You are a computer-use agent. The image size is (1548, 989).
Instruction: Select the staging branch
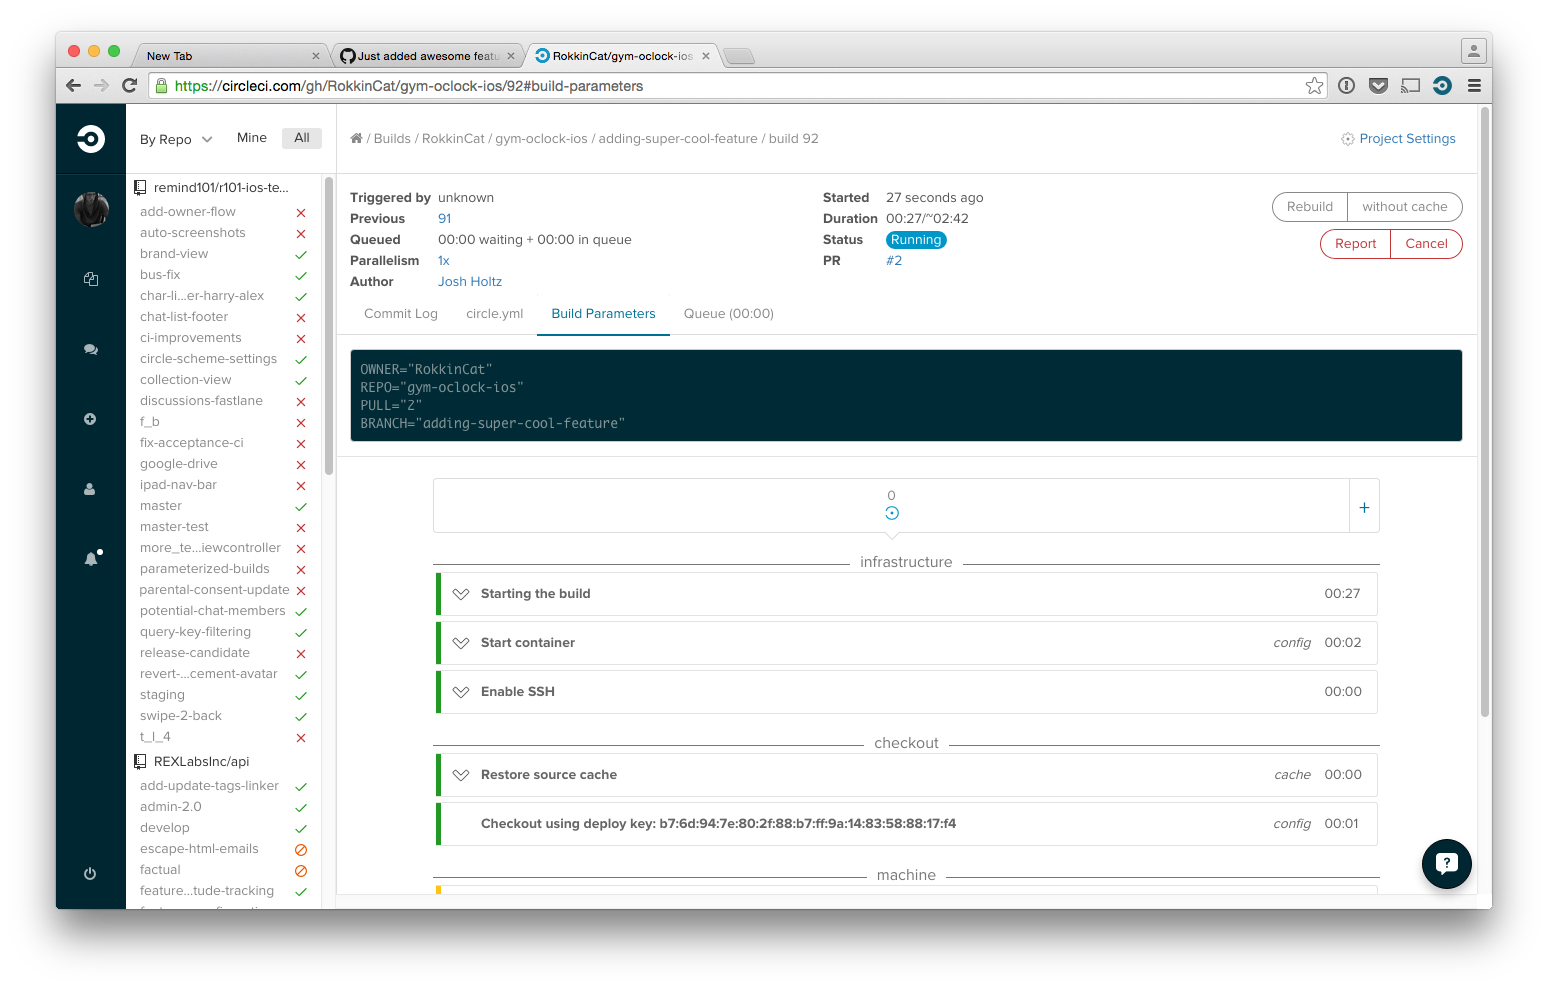[x=162, y=695]
